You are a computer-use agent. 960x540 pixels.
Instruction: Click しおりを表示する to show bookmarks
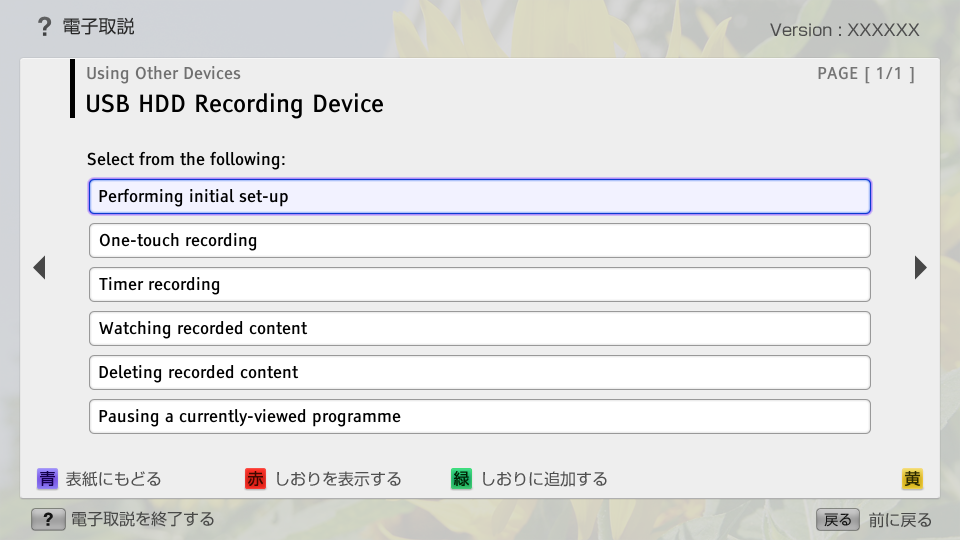tap(338, 479)
